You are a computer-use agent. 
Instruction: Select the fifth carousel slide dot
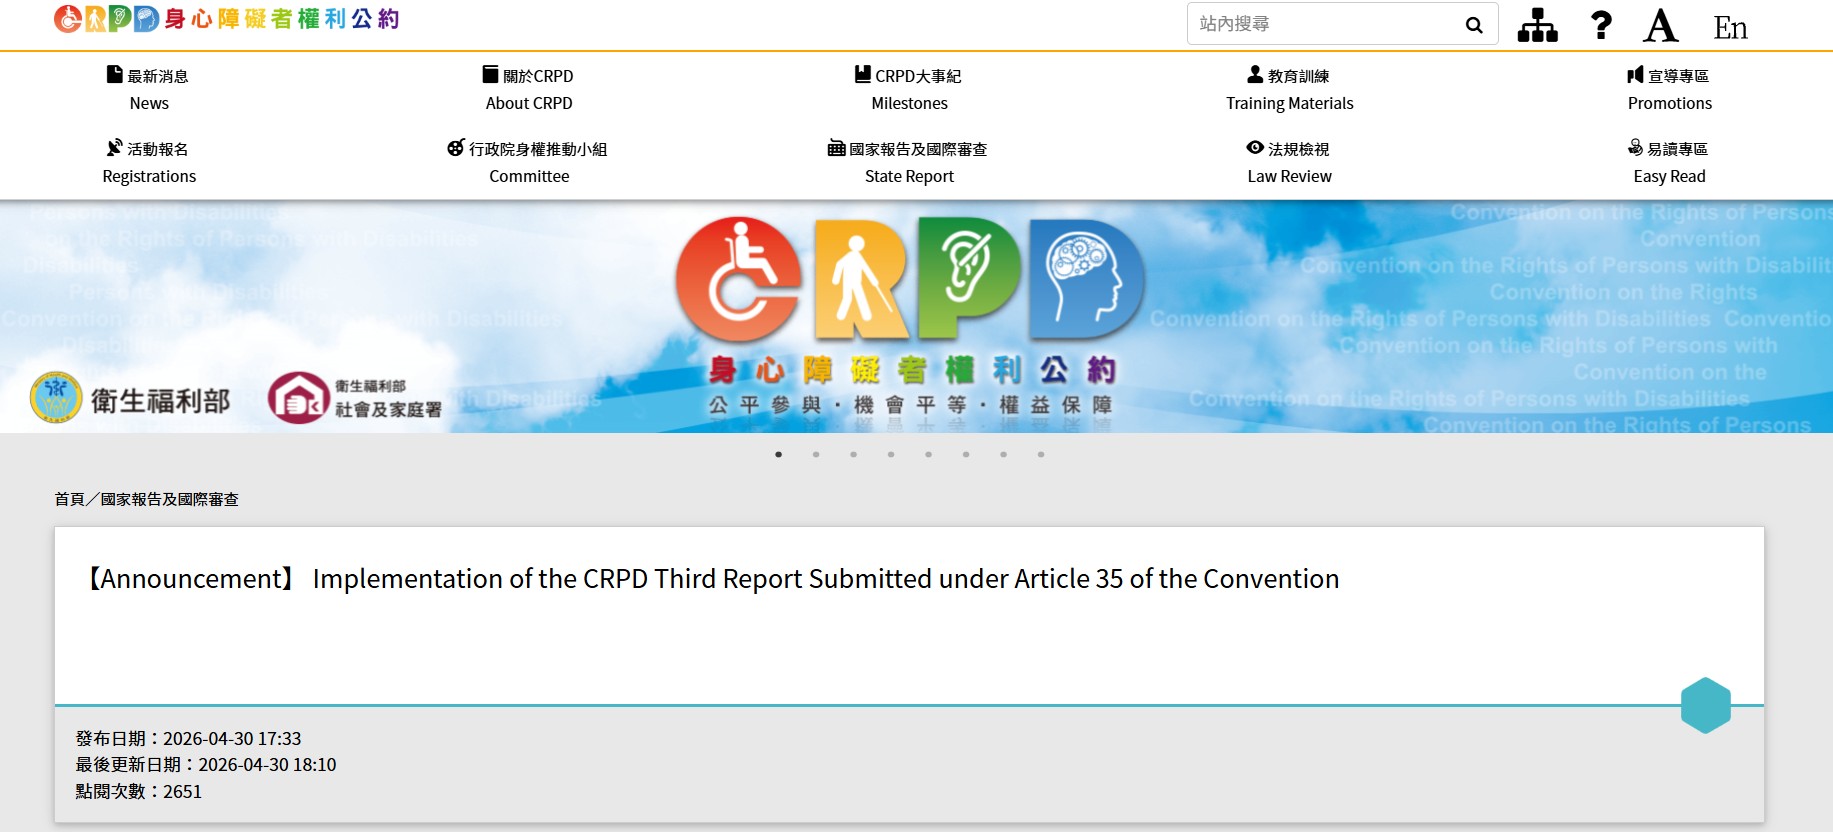[928, 454]
